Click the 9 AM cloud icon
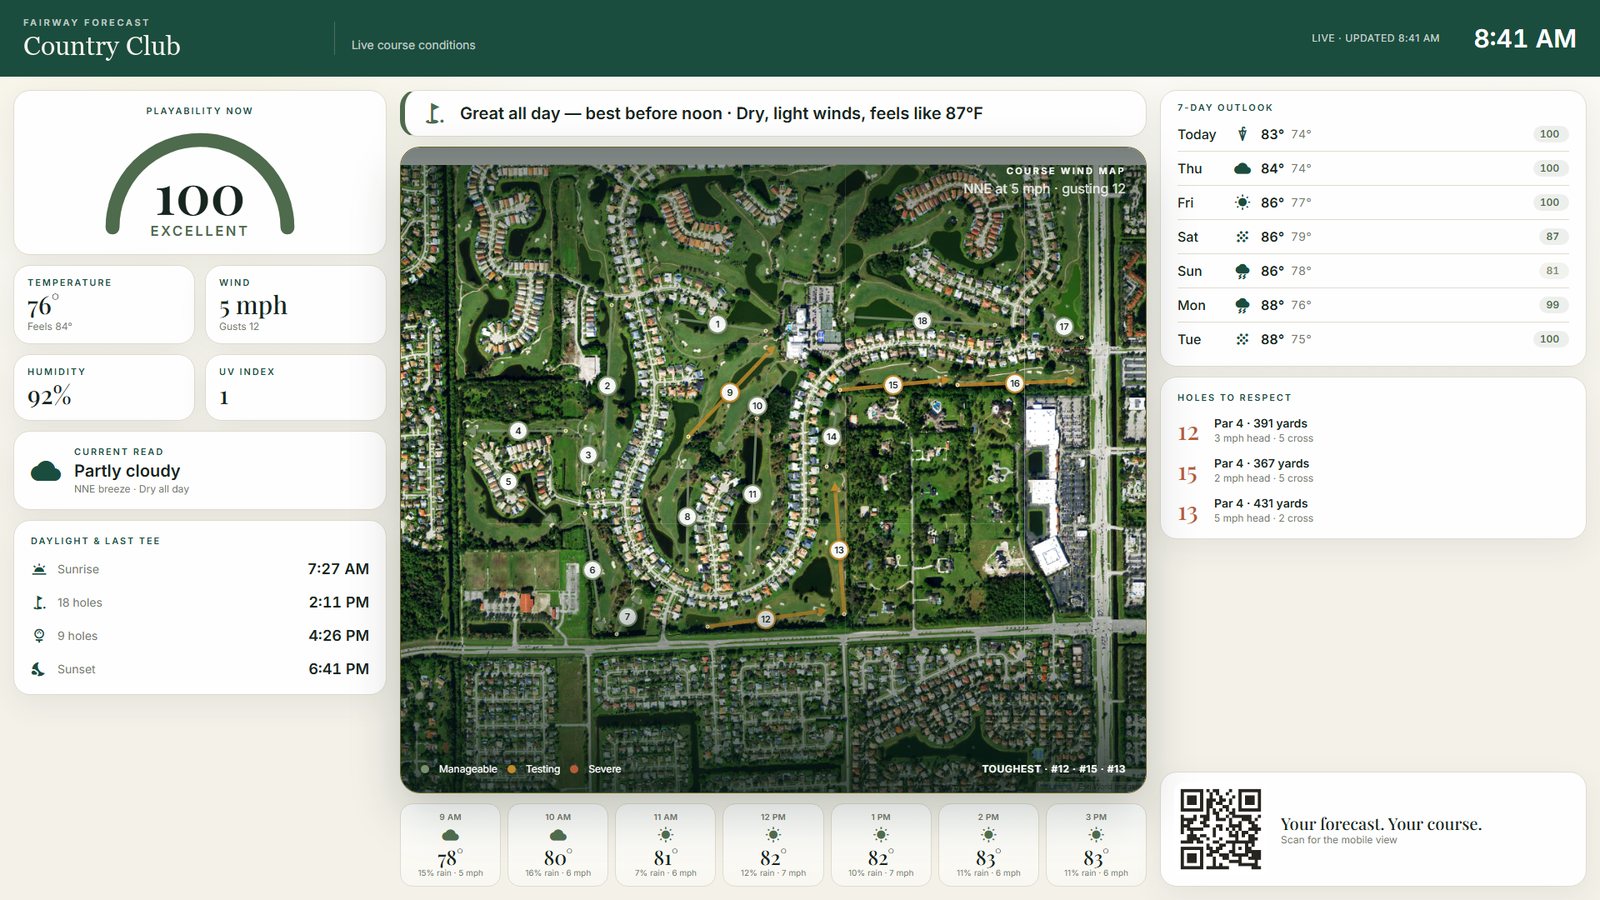The height and width of the screenshot is (900, 1600). click(x=450, y=835)
